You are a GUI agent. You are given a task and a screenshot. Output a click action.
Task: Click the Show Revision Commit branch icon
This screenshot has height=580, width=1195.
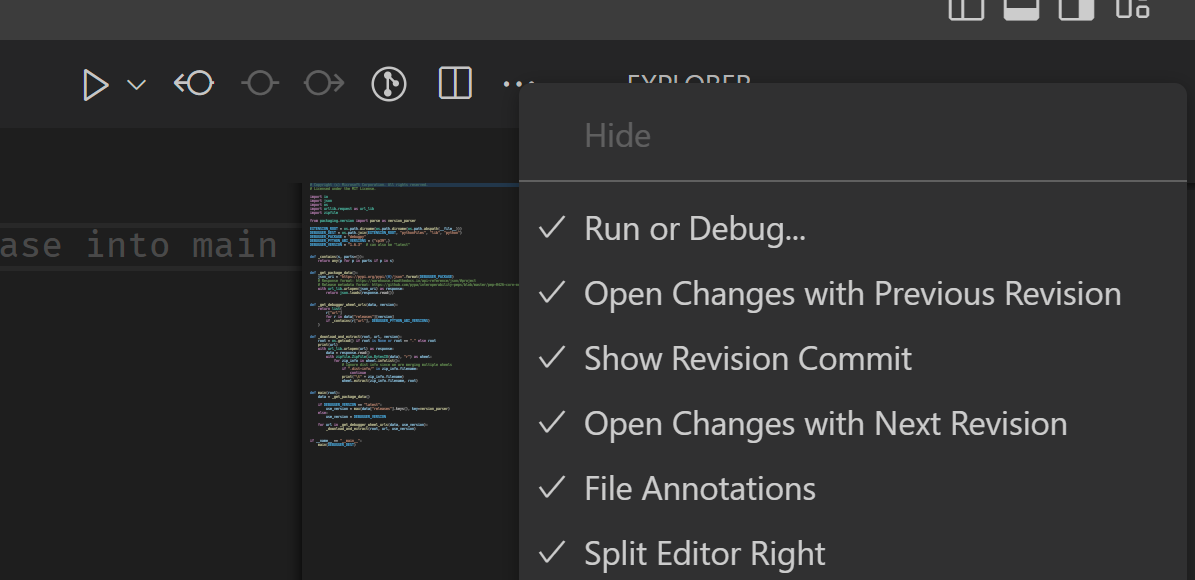(260, 84)
